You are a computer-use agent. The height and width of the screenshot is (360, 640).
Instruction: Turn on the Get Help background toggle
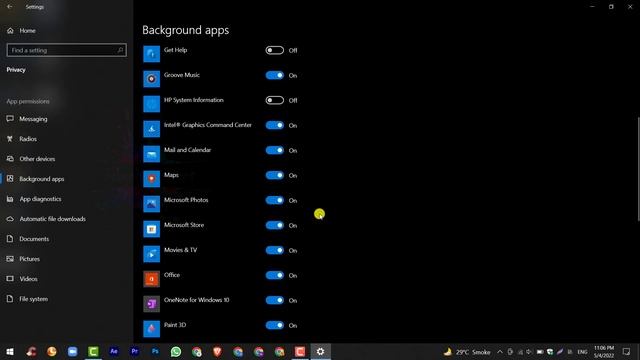[275, 50]
